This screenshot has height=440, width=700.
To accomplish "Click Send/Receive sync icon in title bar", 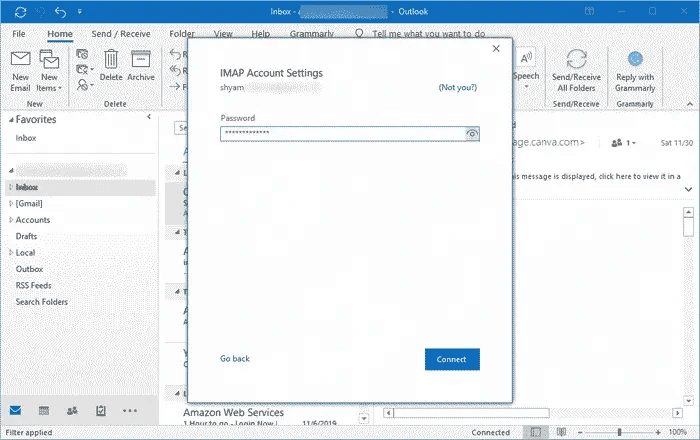I will pos(21,12).
